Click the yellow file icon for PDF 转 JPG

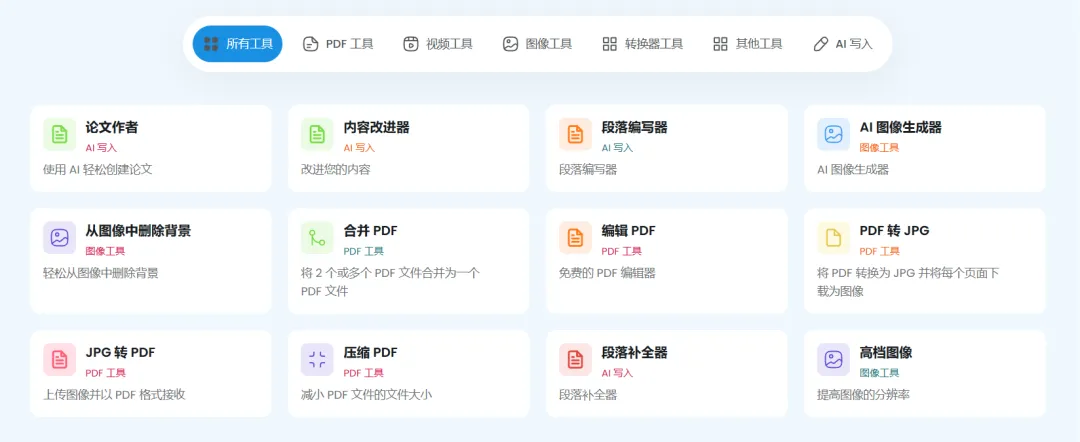[x=833, y=238]
